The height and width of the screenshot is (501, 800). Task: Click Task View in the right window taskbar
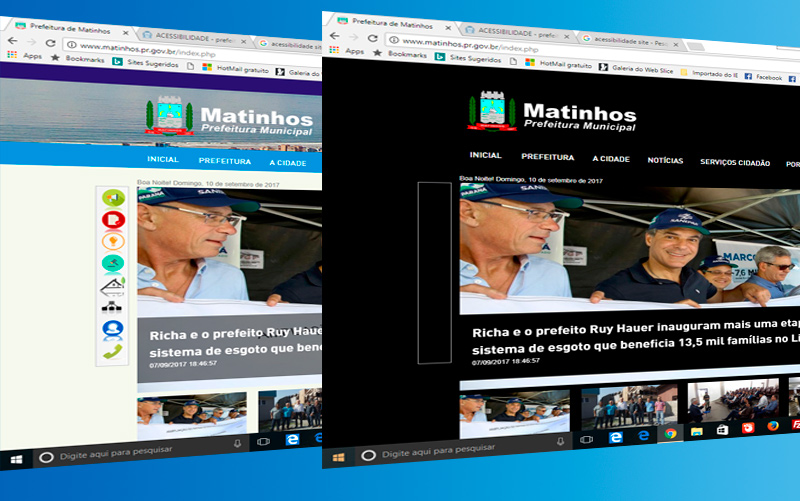pos(586,439)
